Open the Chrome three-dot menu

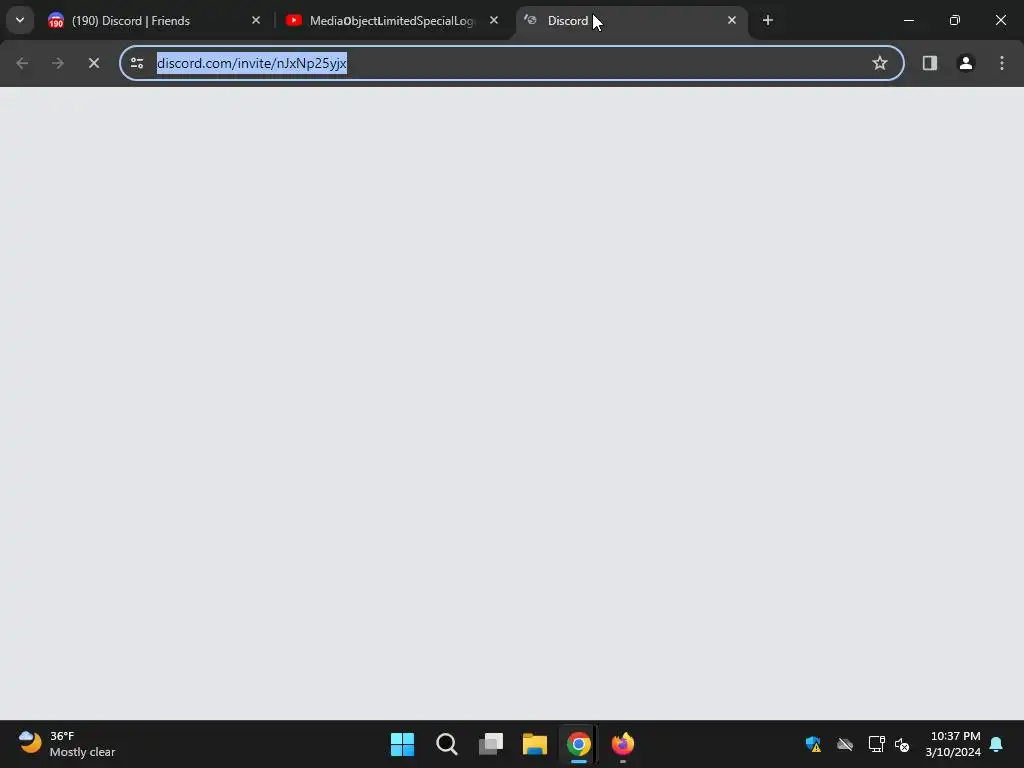1002,63
